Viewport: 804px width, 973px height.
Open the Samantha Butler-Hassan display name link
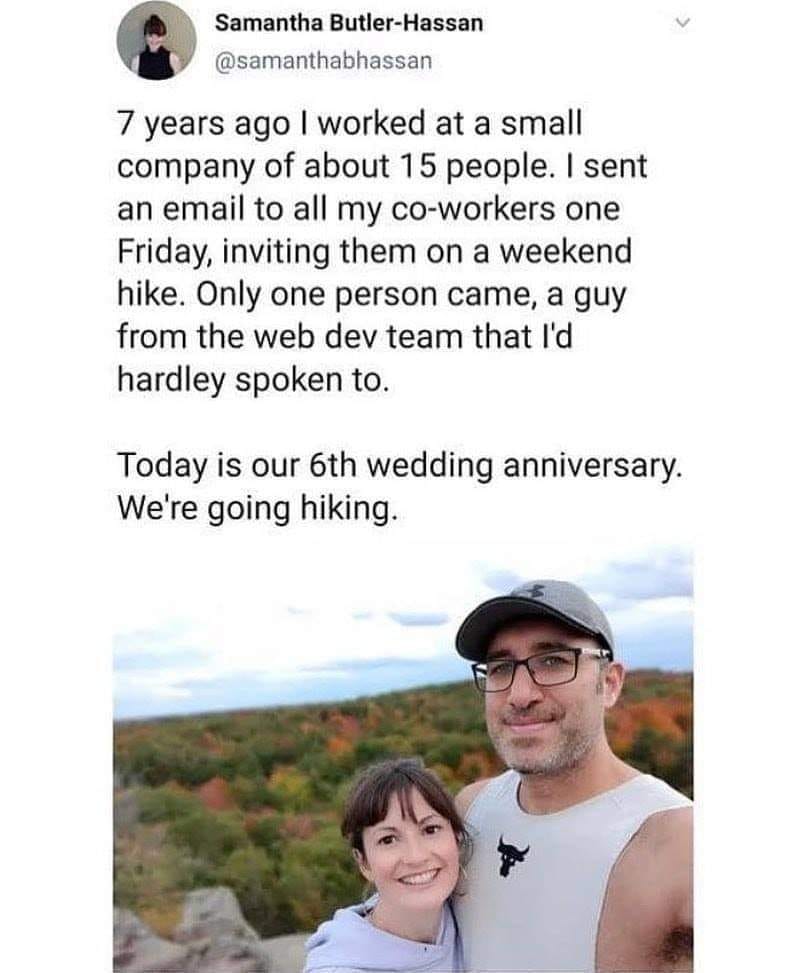coord(349,24)
